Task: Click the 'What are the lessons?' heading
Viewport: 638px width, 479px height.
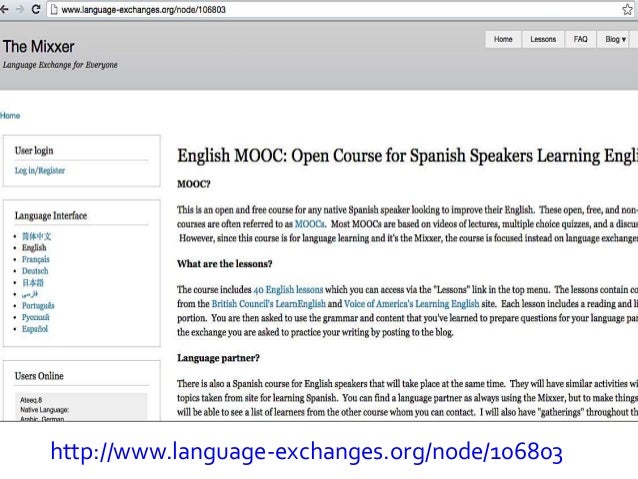Action: tap(225, 264)
